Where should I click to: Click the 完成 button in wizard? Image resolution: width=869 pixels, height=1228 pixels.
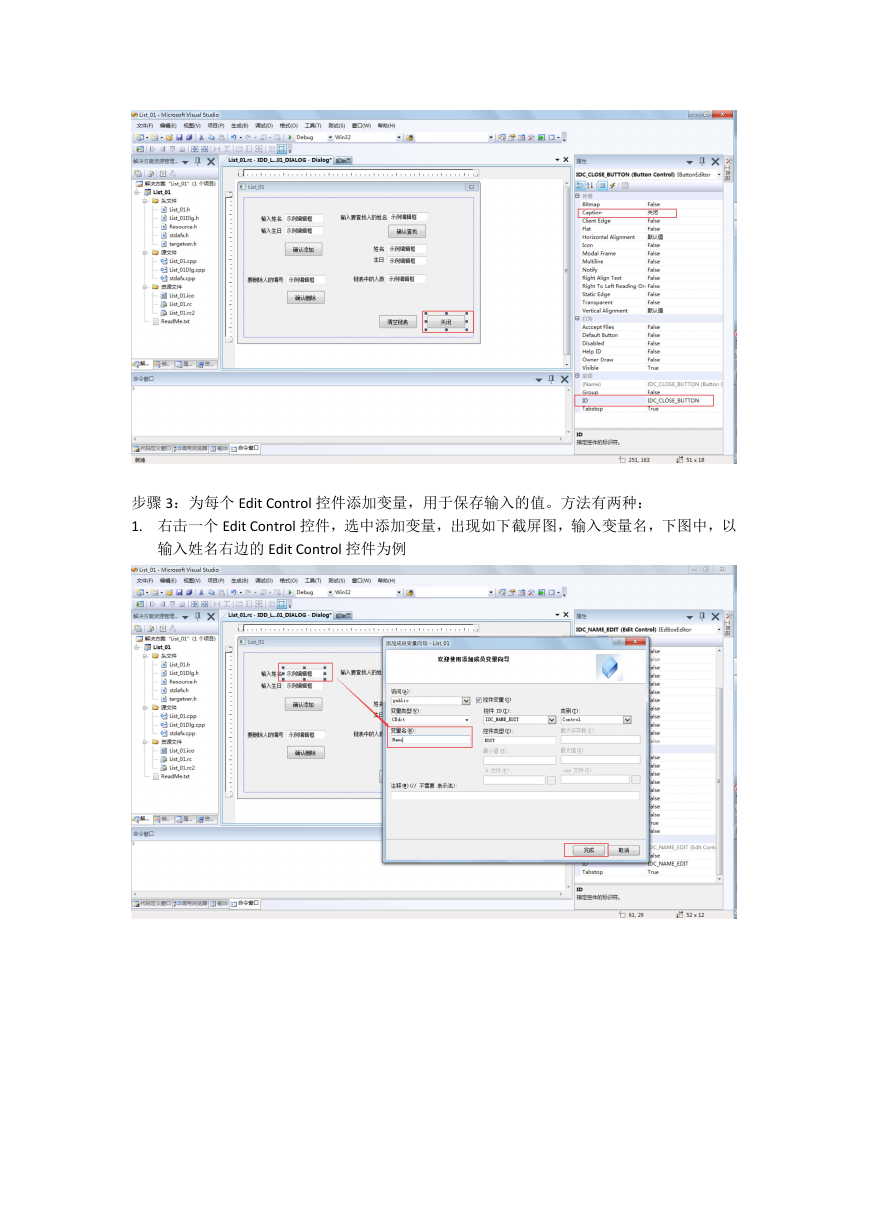click(589, 850)
